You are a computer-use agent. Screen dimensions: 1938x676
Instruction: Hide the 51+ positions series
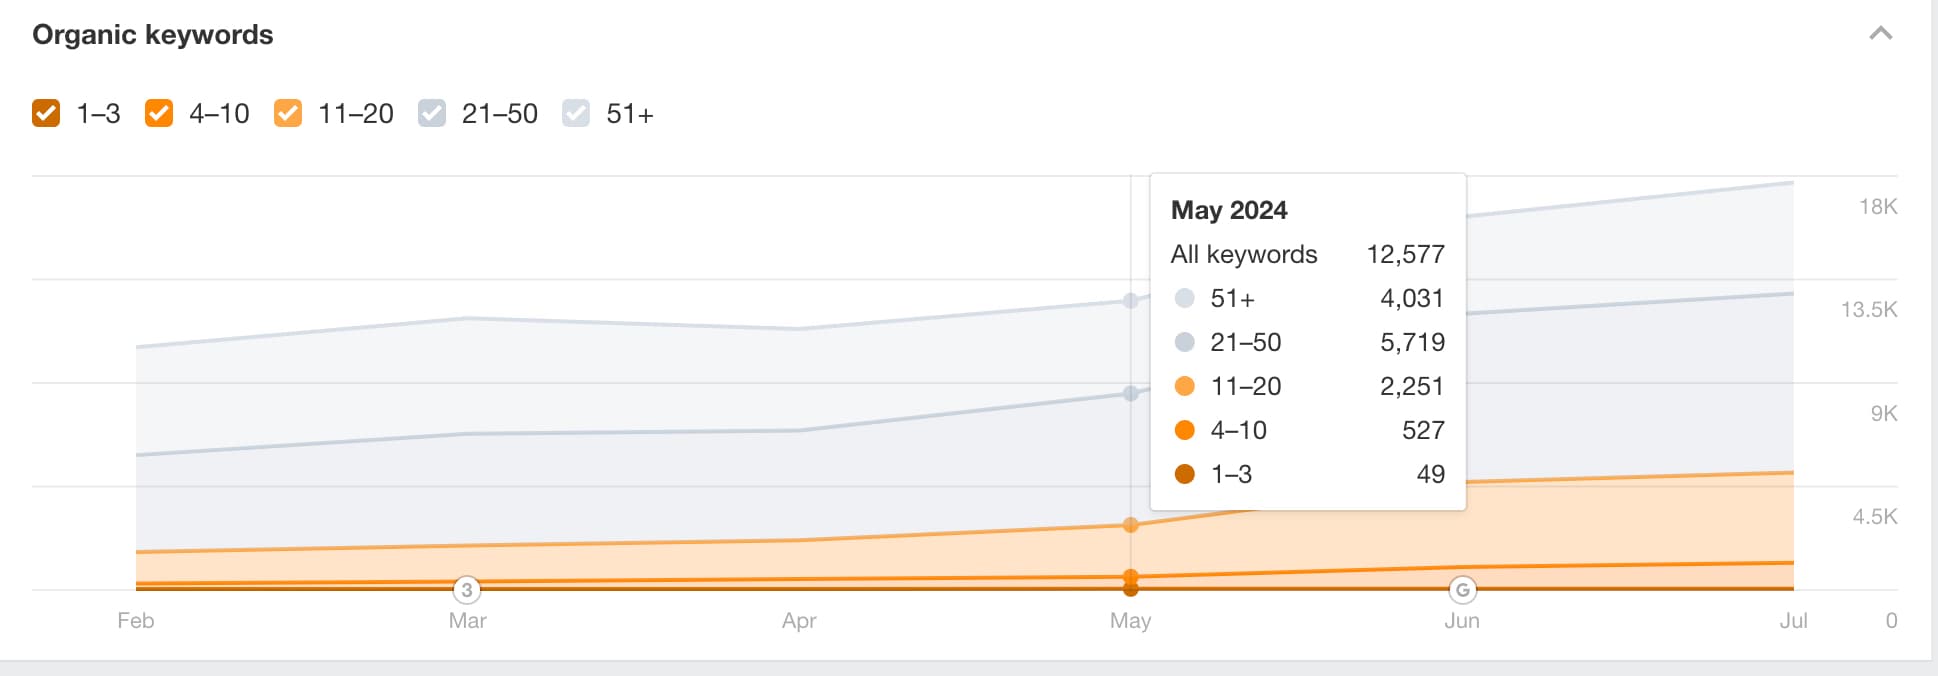pos(576,114)
